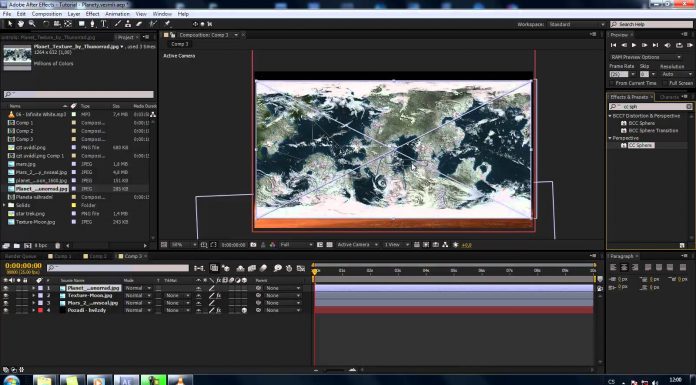Click RAM Preview button in Preview panel
The width and height of the screenshot is (696, 385).
(x=689, y=45)
